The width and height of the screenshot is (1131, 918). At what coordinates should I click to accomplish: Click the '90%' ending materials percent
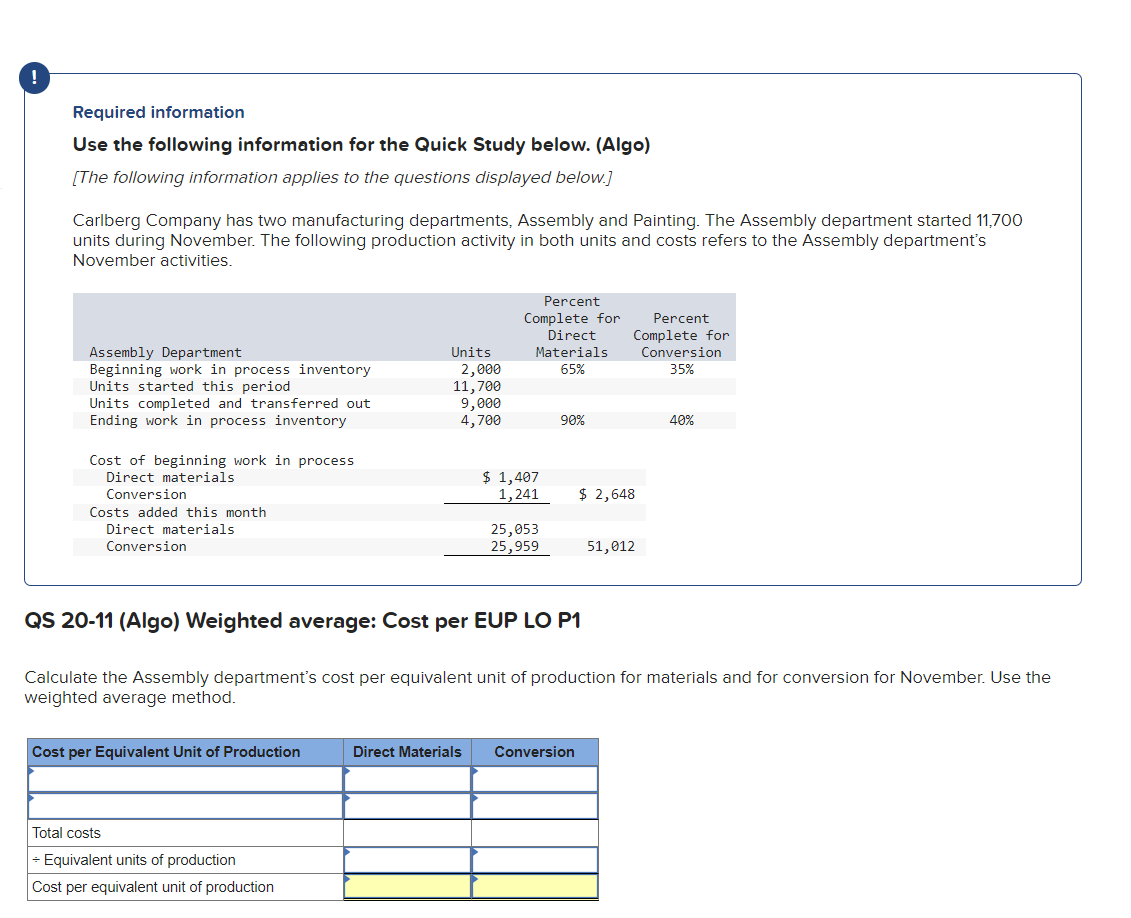pos(573,420)
